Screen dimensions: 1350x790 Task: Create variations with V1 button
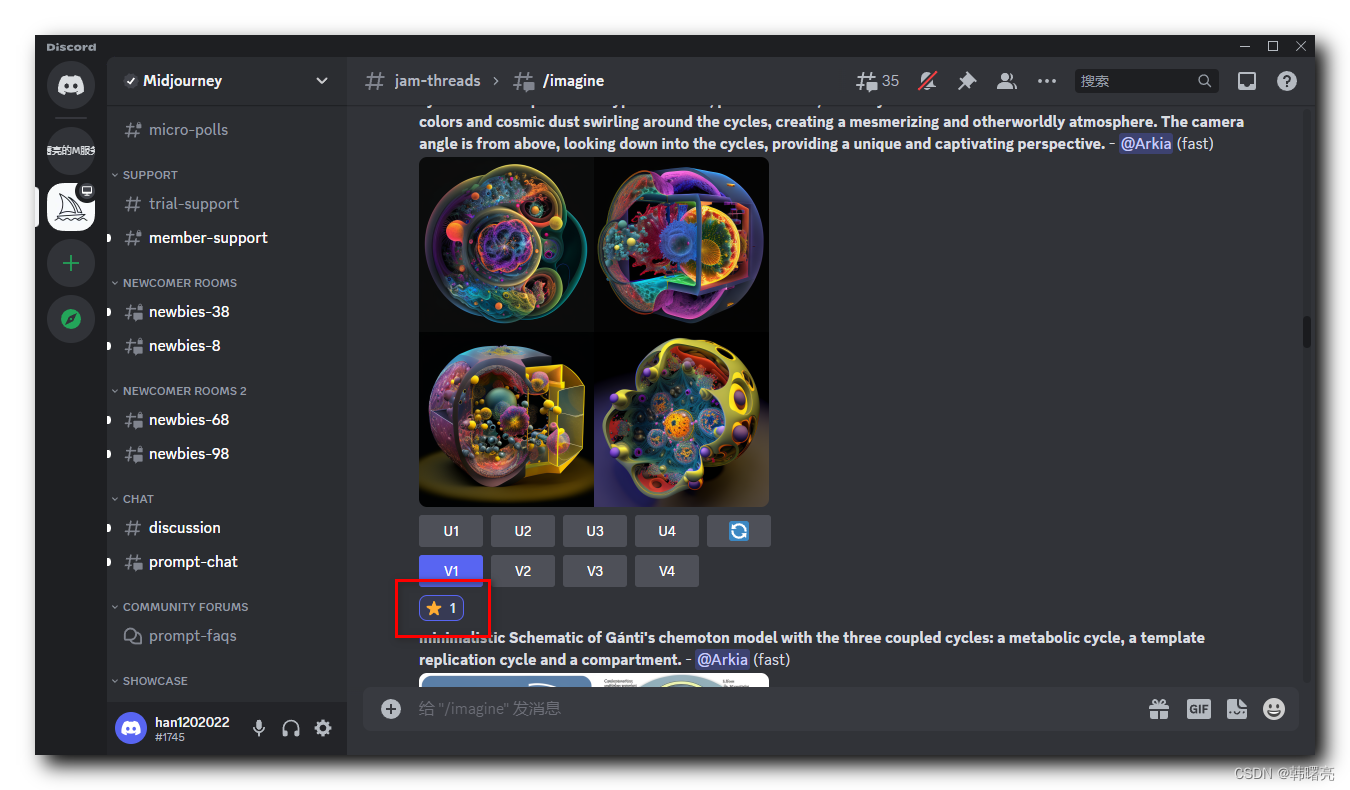tap(451, 571)
